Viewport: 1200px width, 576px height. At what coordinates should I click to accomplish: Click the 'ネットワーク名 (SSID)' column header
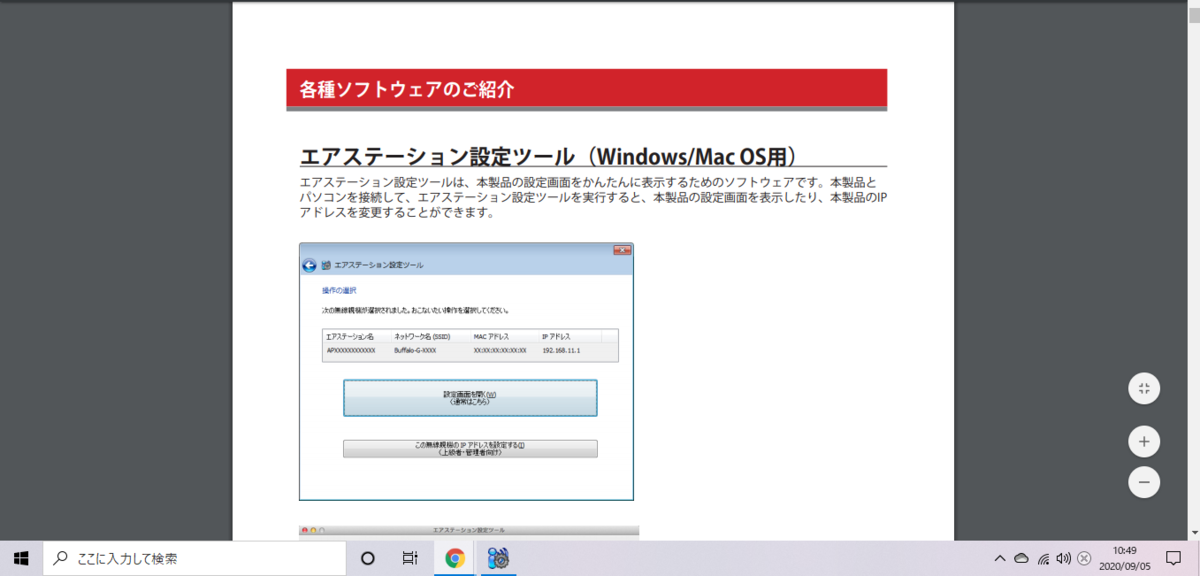pyautogui.click(x=424, y=337)
